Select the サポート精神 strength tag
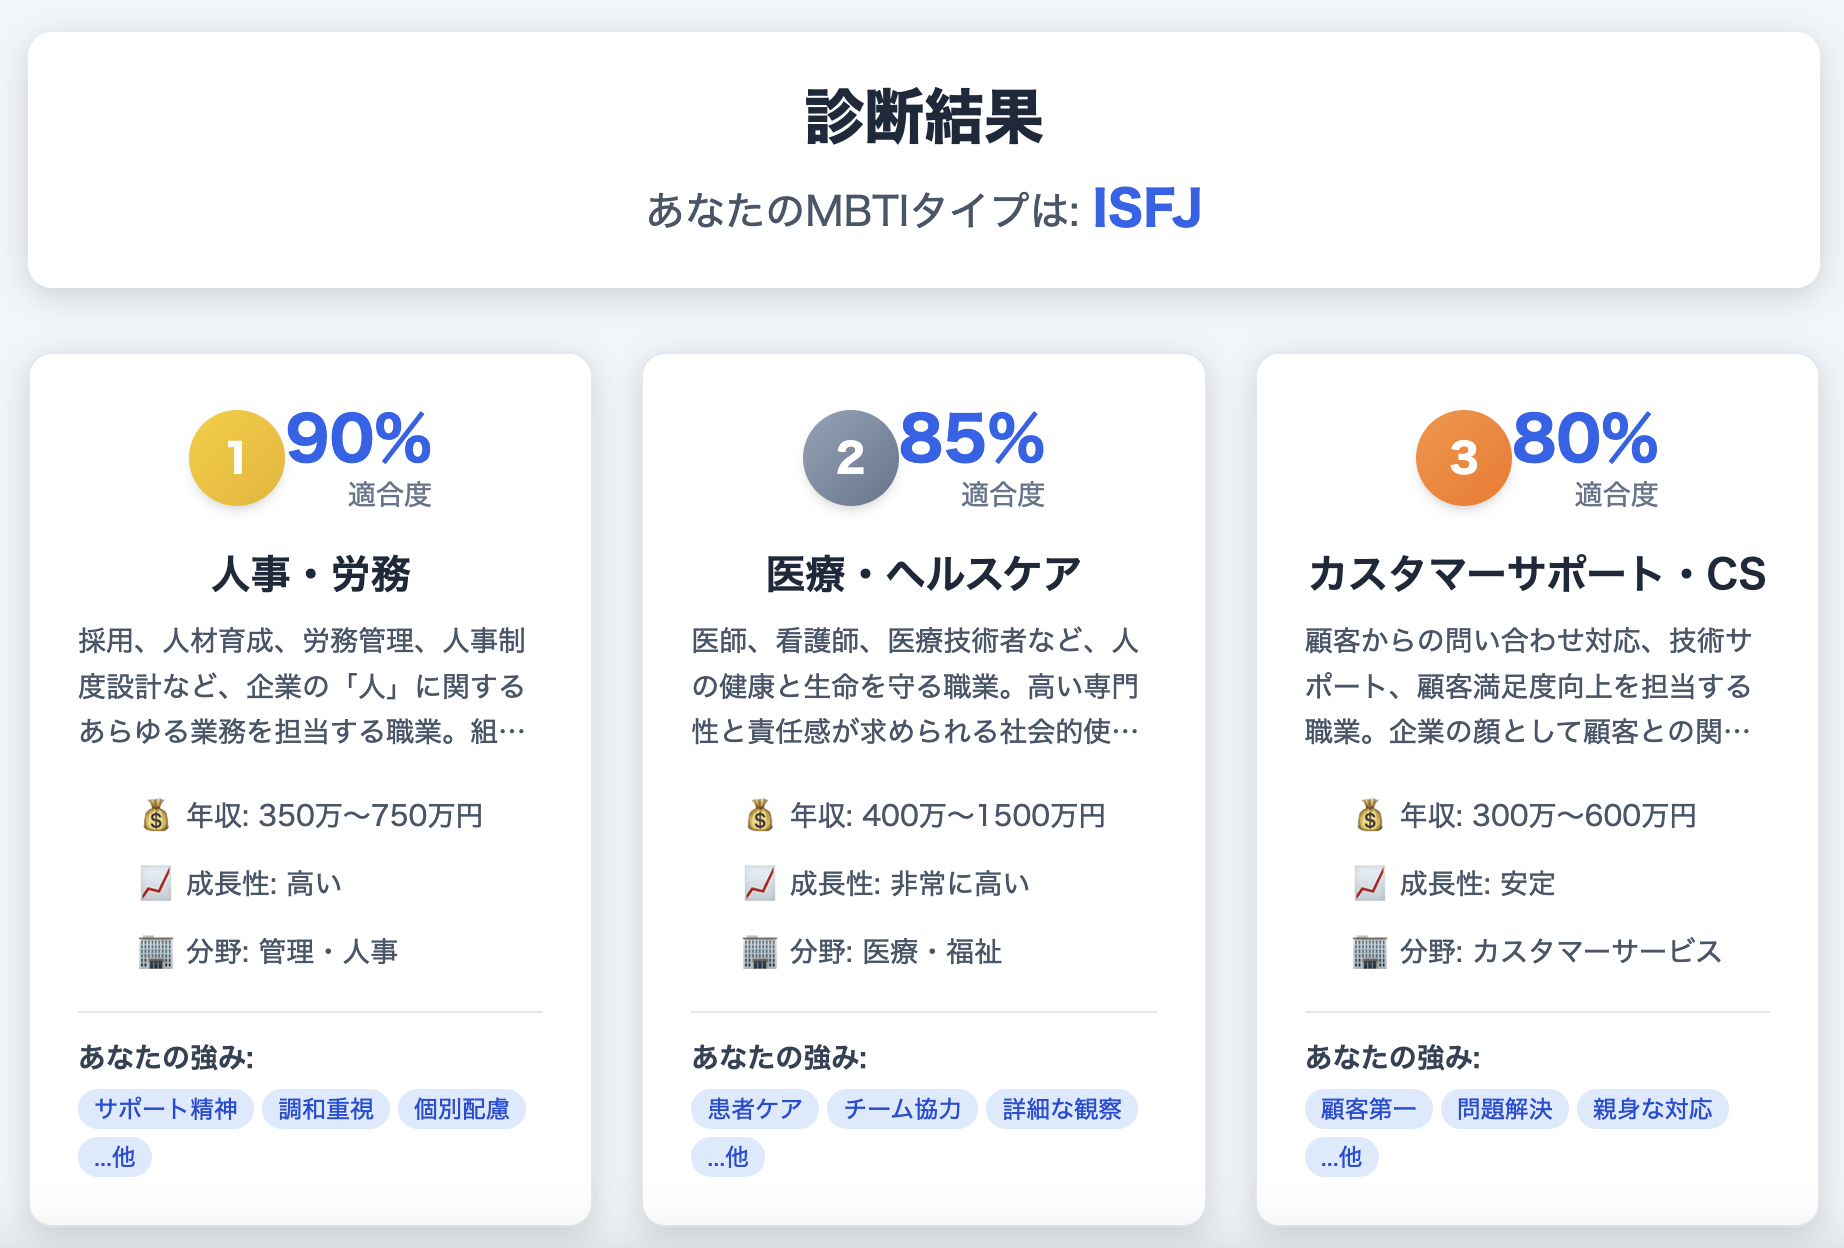 (x=166, y=1109)
